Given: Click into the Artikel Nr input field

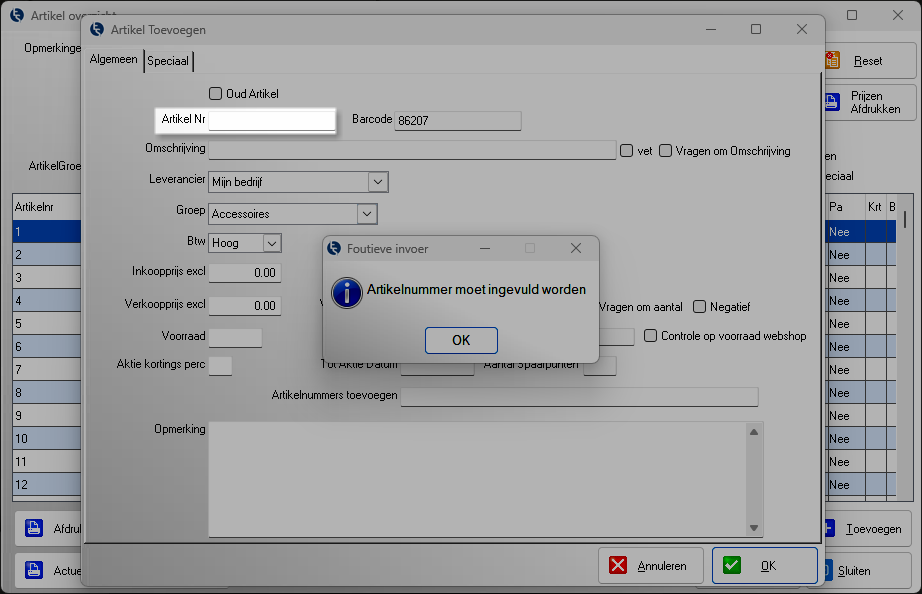Looking at the screenshot, I should tap(270, 120).
